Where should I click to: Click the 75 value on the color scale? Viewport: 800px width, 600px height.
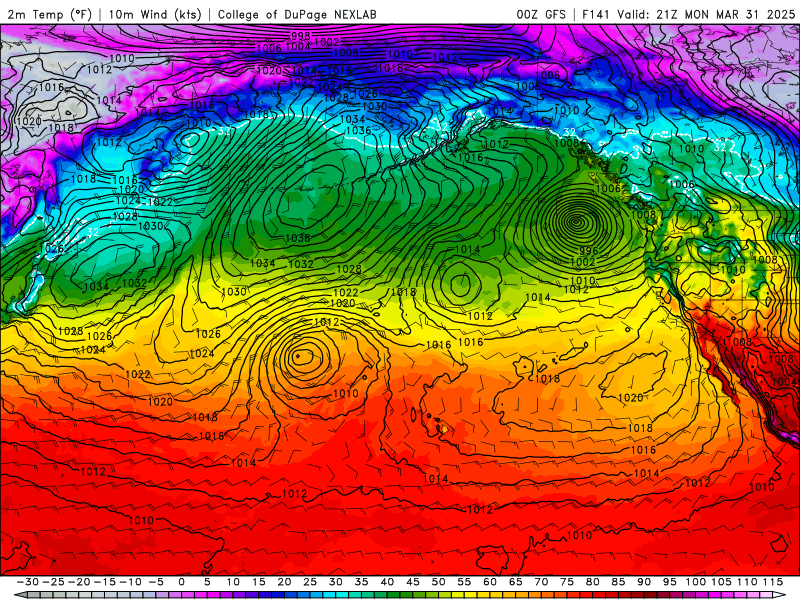coord(567,582)
